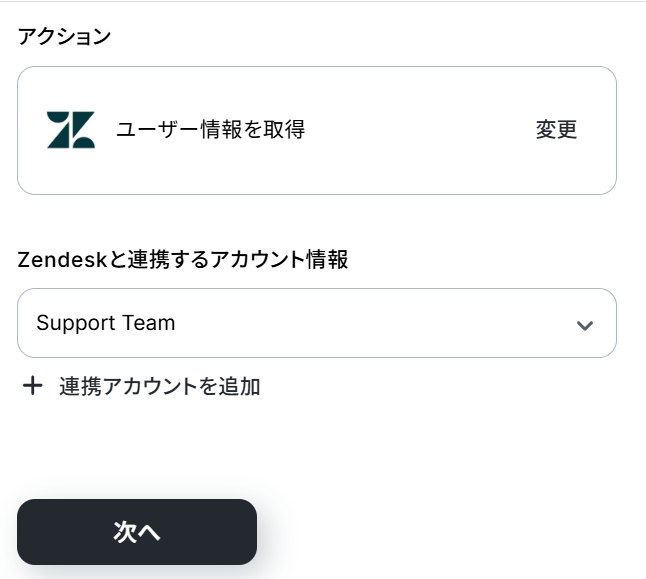
Task: Click the plus icon to add account
Action: [33, 386]
